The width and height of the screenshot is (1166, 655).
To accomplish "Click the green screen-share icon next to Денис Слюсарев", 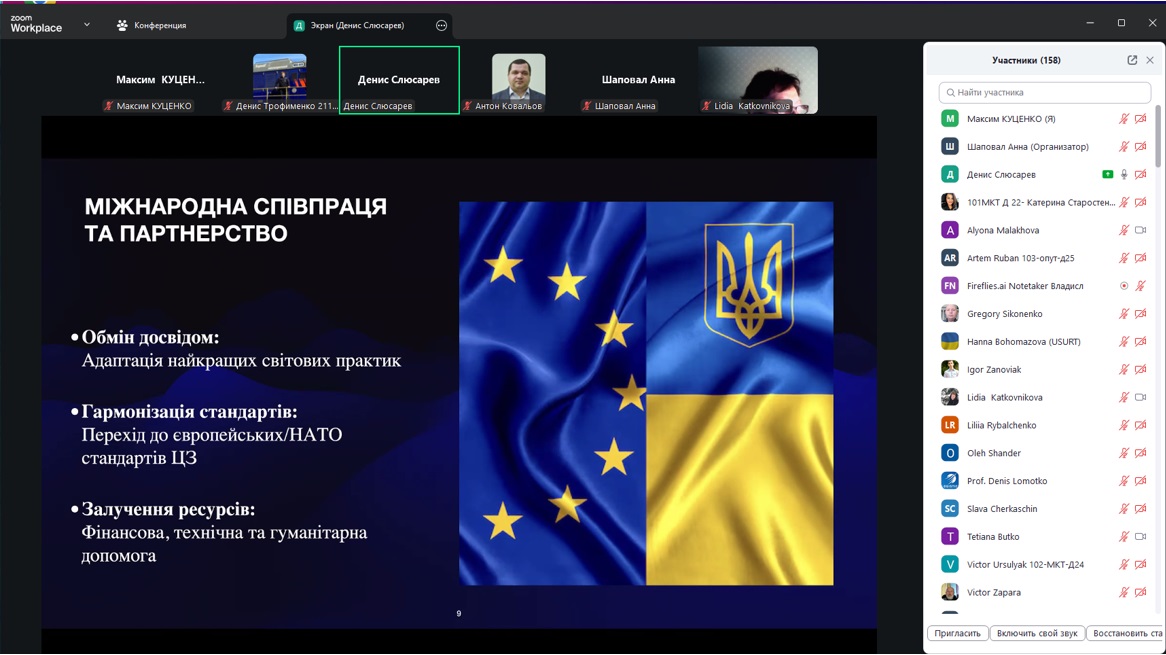I will pyautogui.click(x=1107, y=175).
